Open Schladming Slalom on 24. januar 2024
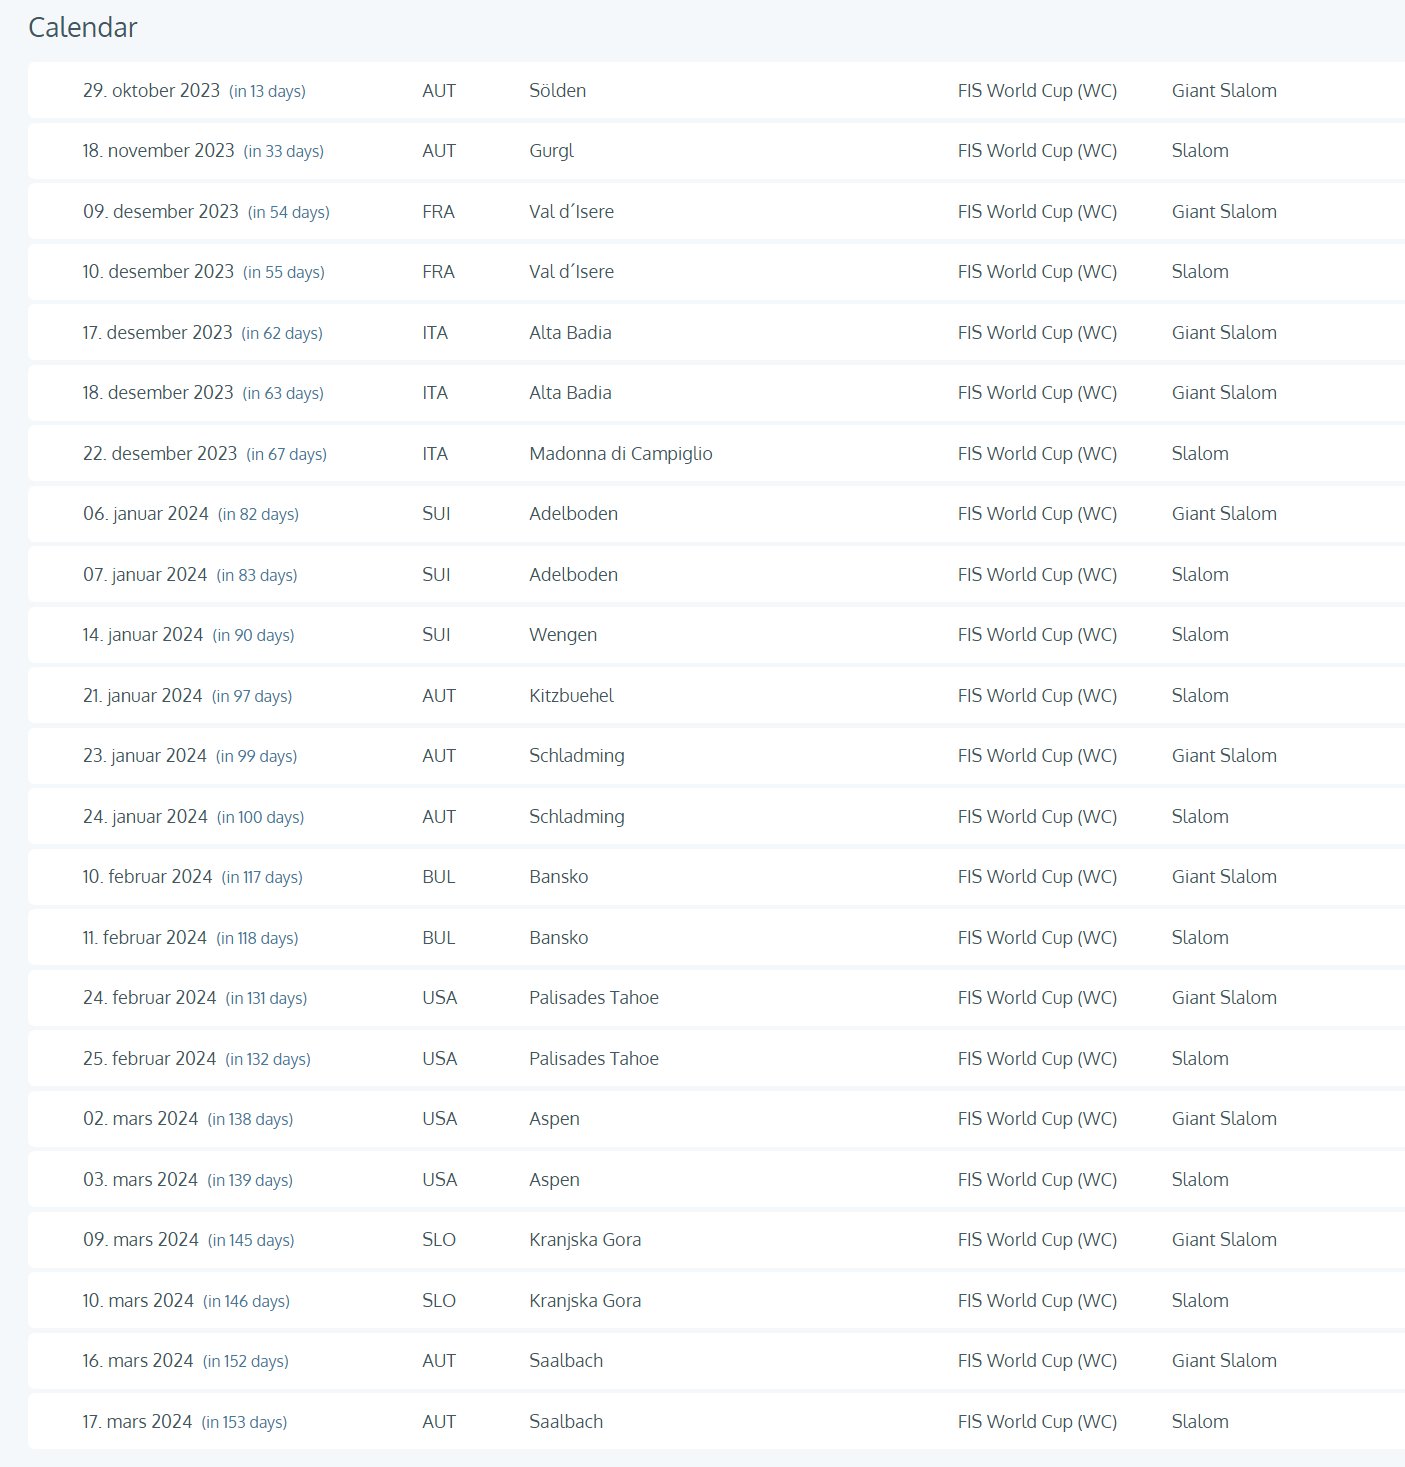 716,817
